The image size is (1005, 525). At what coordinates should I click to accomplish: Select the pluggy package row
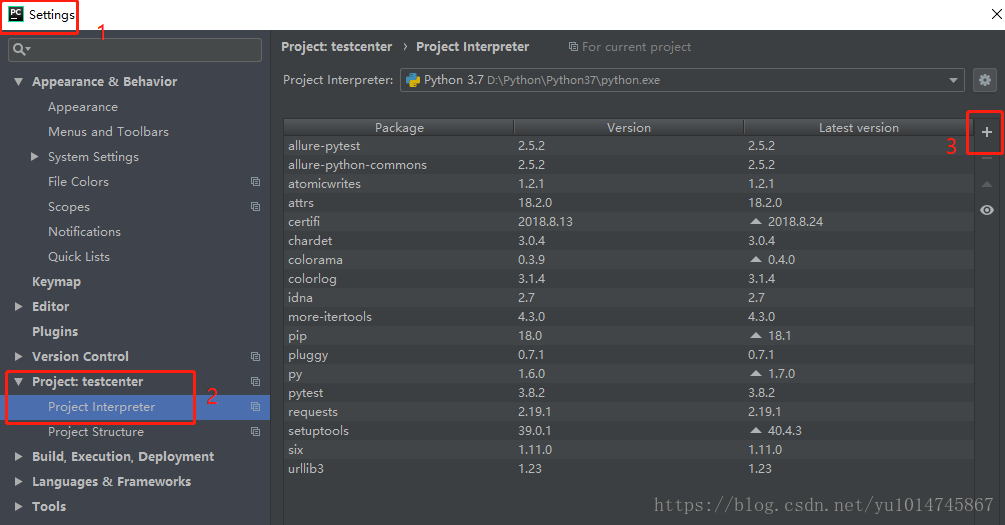pos(629,354)
